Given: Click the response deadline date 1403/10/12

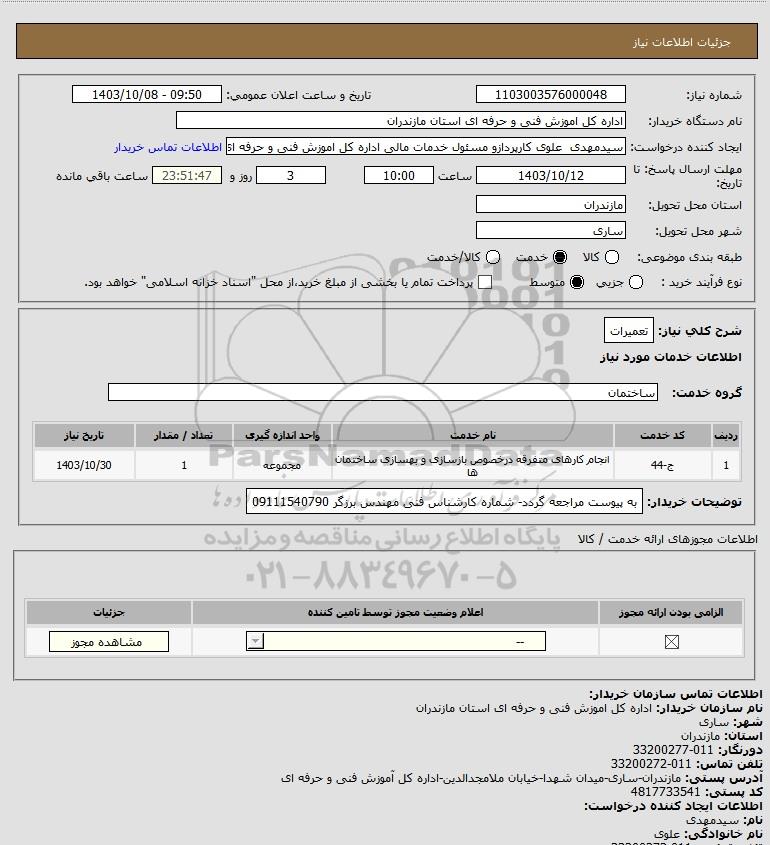Looking at the screenshot, I should [551, 175].
